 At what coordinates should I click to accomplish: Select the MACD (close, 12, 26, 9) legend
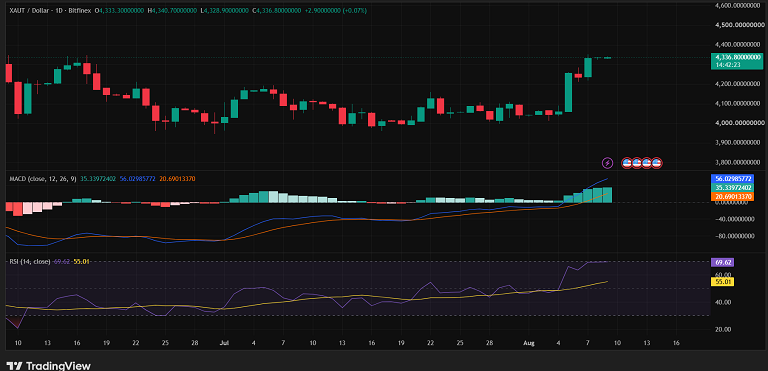pyautogui.click(x=44, y=179)
